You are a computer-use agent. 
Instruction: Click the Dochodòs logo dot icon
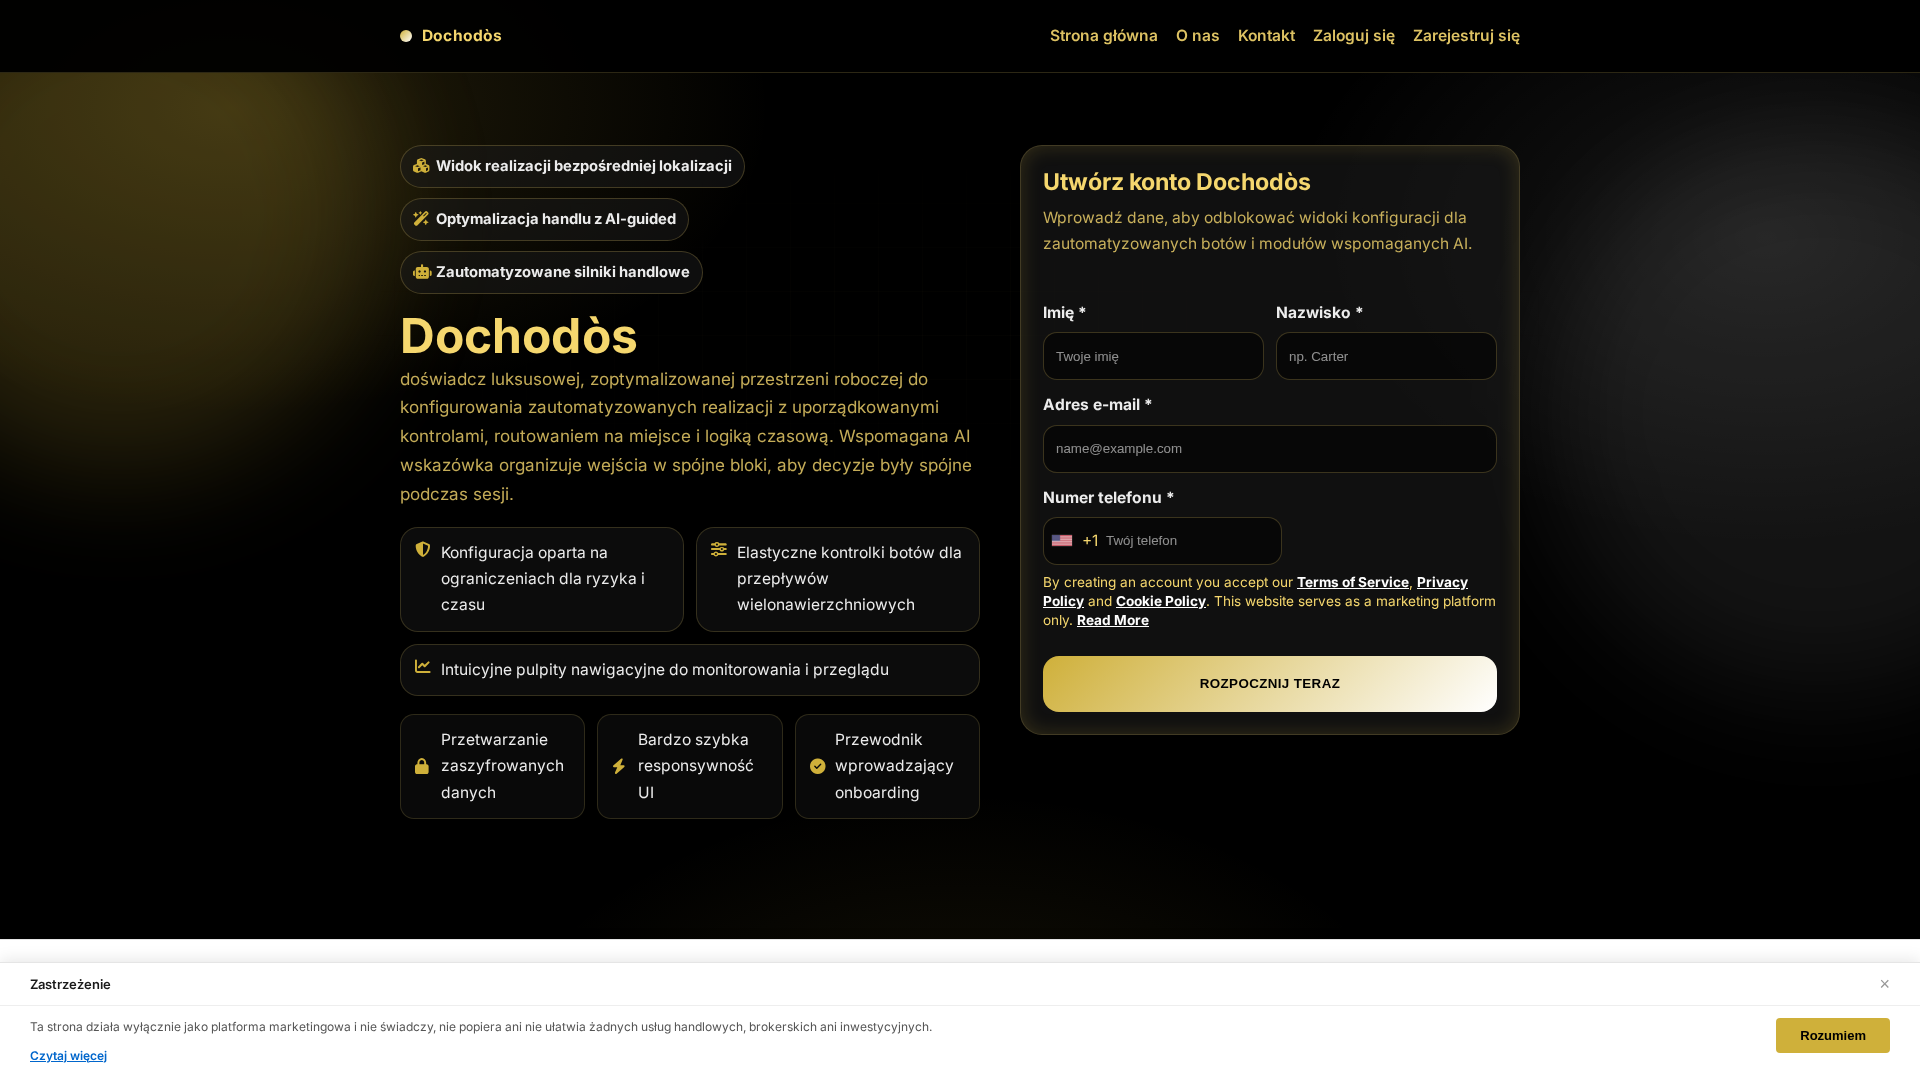click(x=406, y=36)
